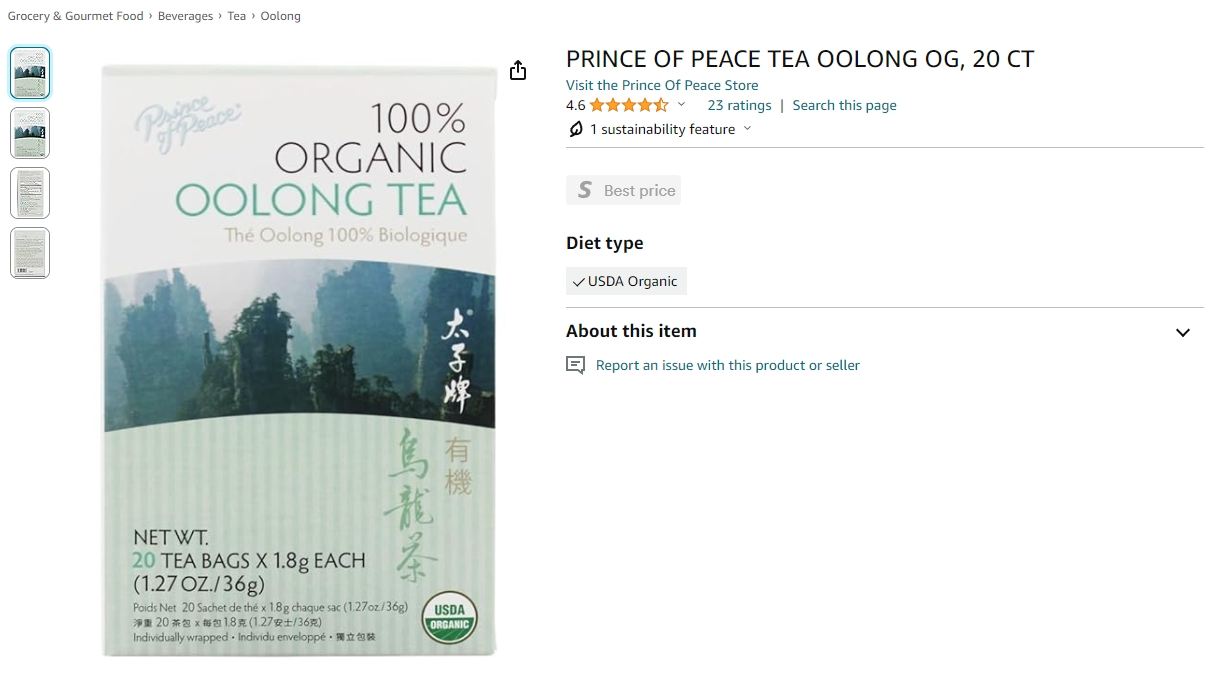Visit the Prince Of Peace Store link
The image size is (1211, 678).
coord(662,85)
